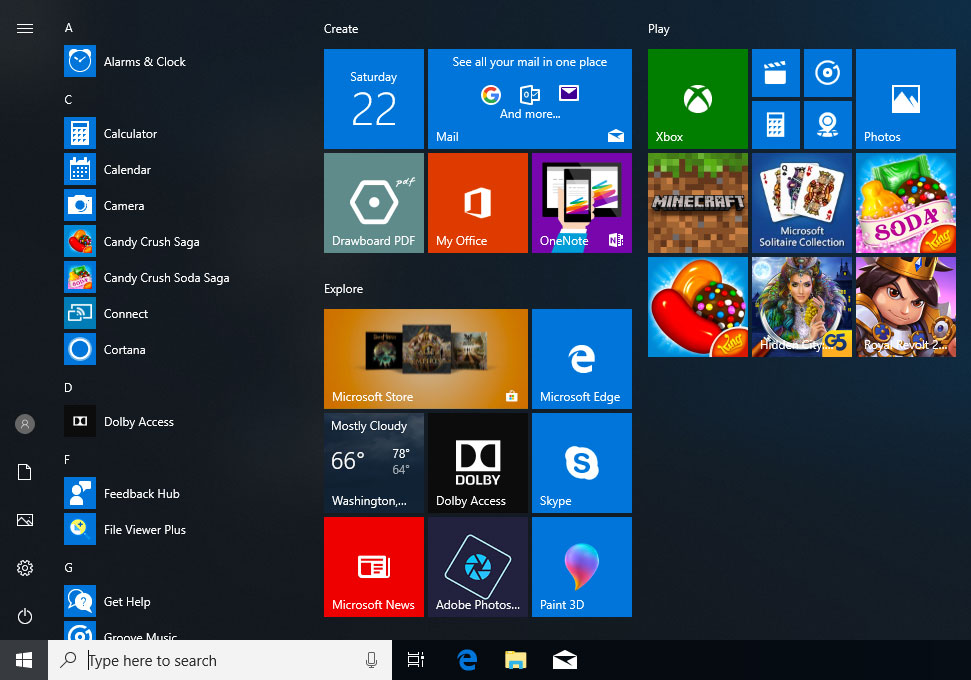Open the Candy Crush Soda tile in Play

(x=906, y=203)
